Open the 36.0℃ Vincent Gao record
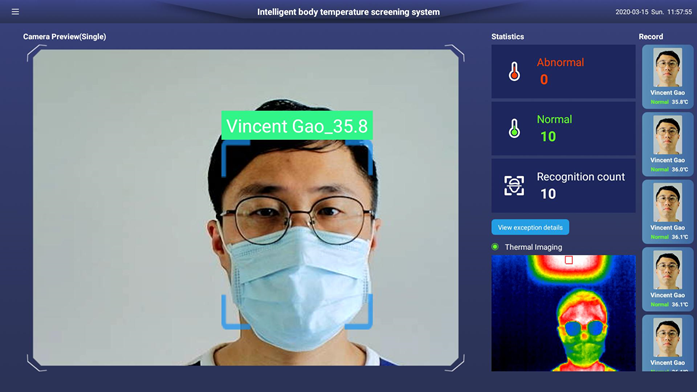 point(667,144)
